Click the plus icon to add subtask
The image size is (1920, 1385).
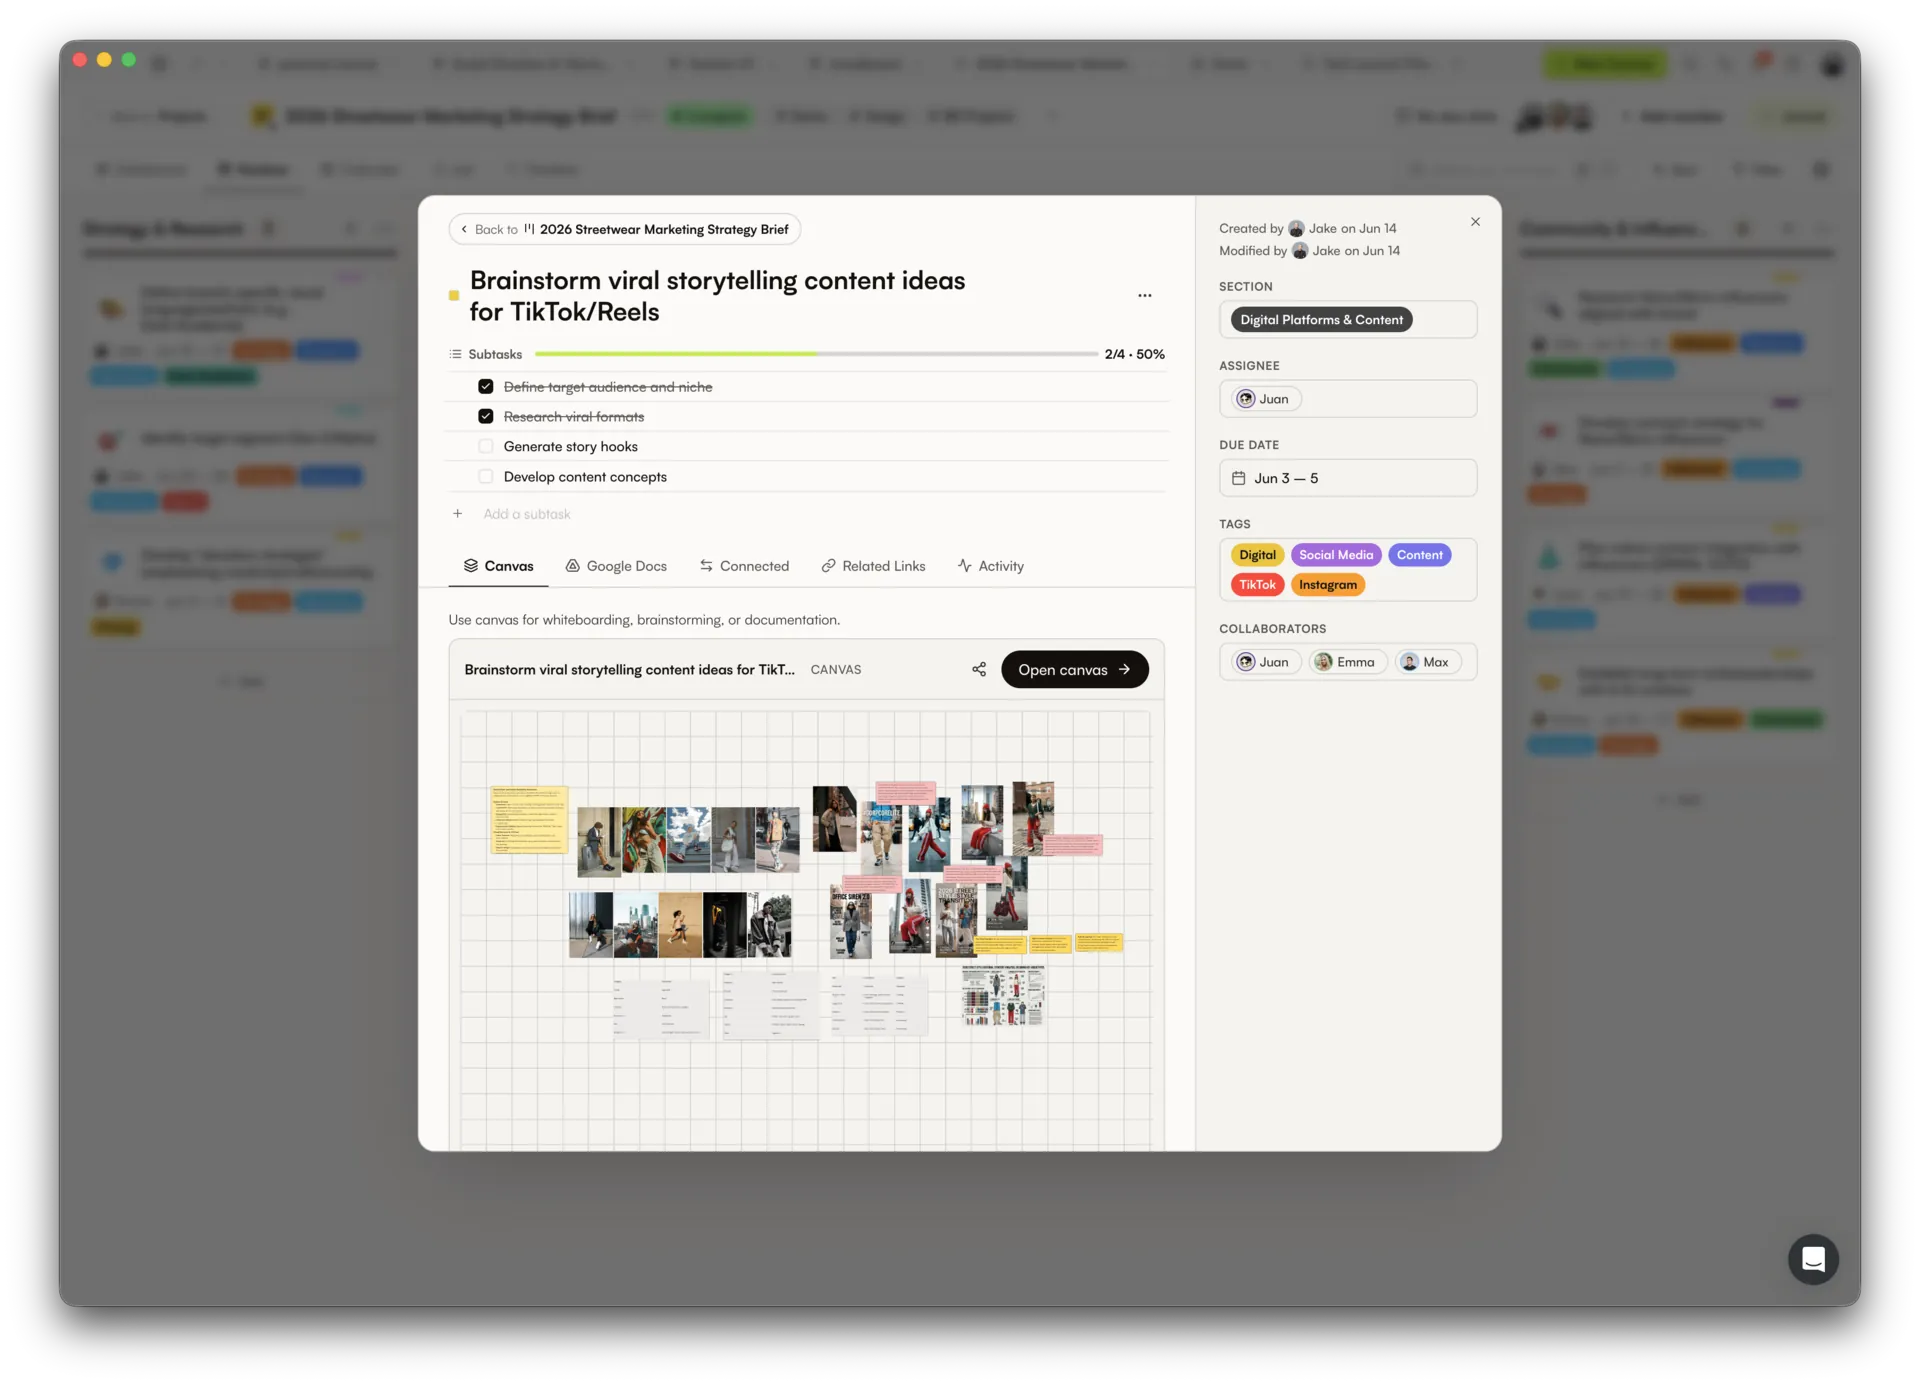click(457, 514)
